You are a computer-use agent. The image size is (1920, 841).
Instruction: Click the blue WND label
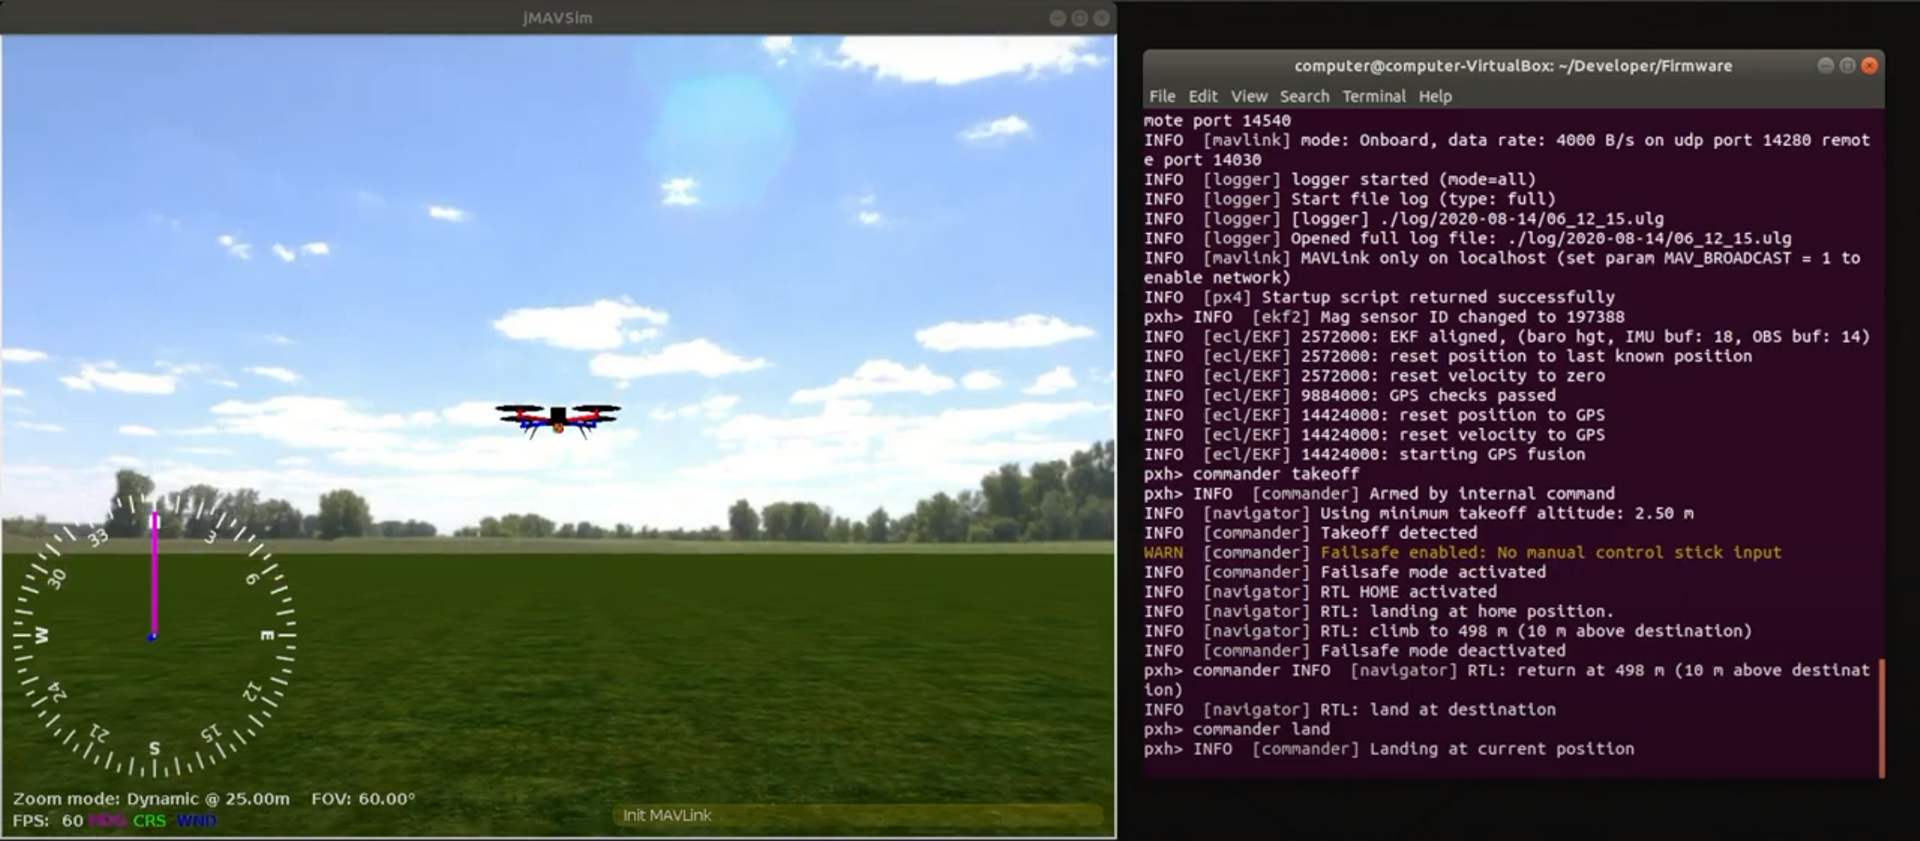(x=196, y=821)
